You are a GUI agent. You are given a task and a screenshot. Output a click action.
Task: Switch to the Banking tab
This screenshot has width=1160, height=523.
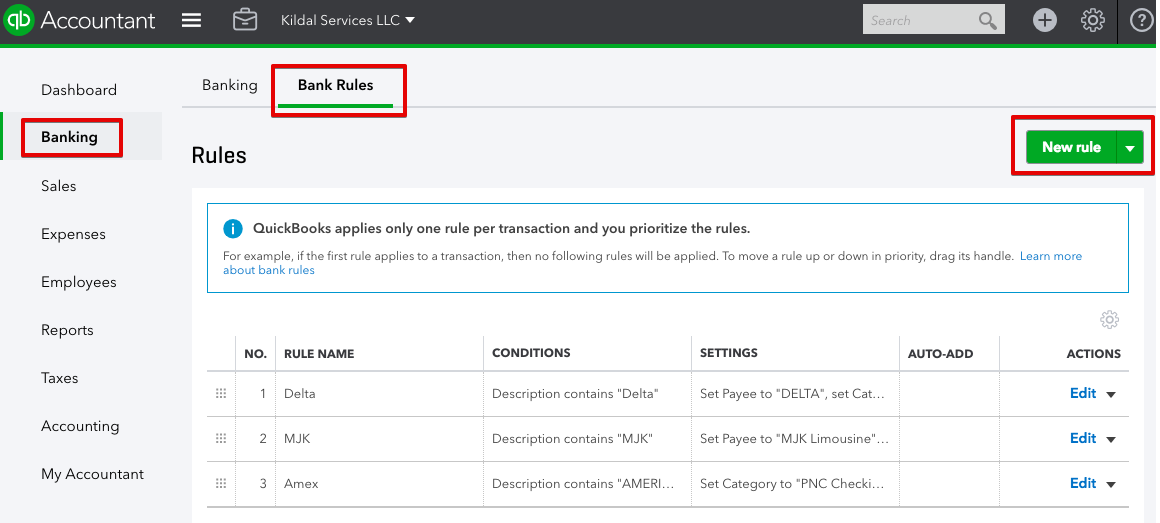(230, 85)
